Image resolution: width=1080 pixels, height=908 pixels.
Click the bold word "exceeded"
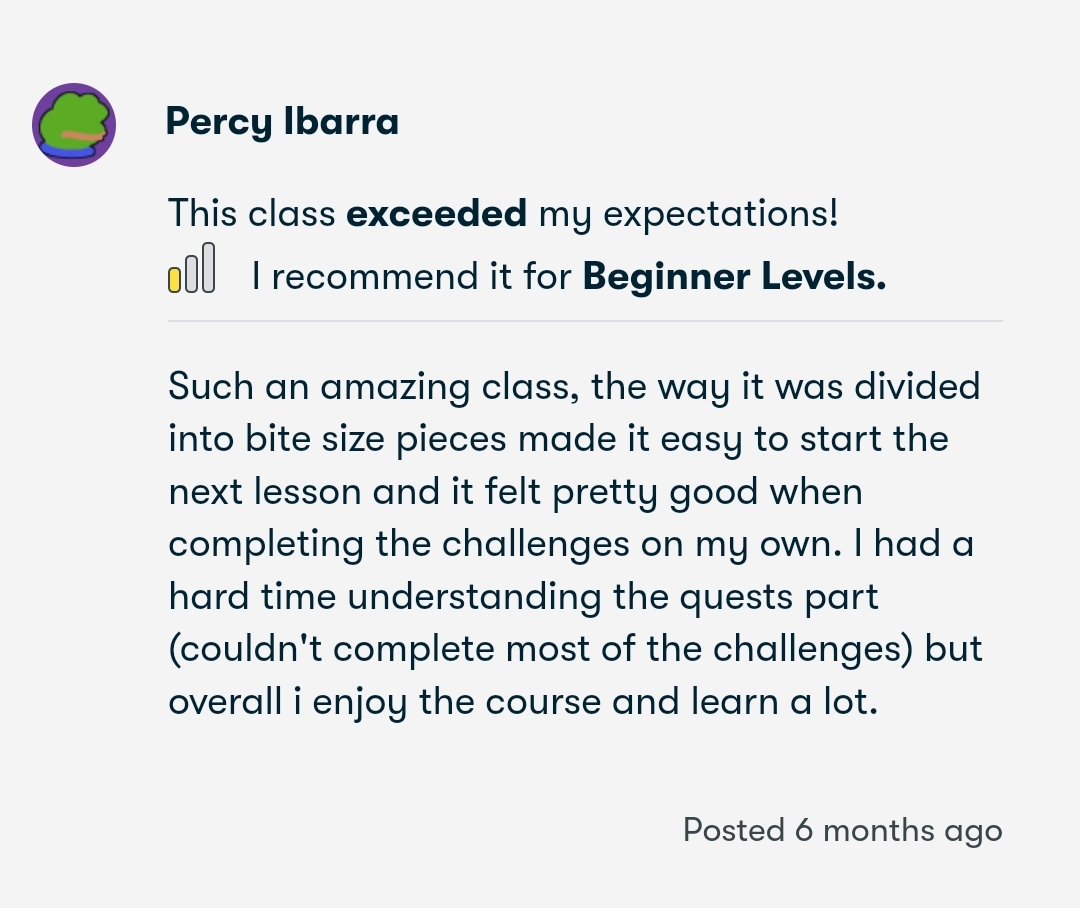click(x=436, y=213)
